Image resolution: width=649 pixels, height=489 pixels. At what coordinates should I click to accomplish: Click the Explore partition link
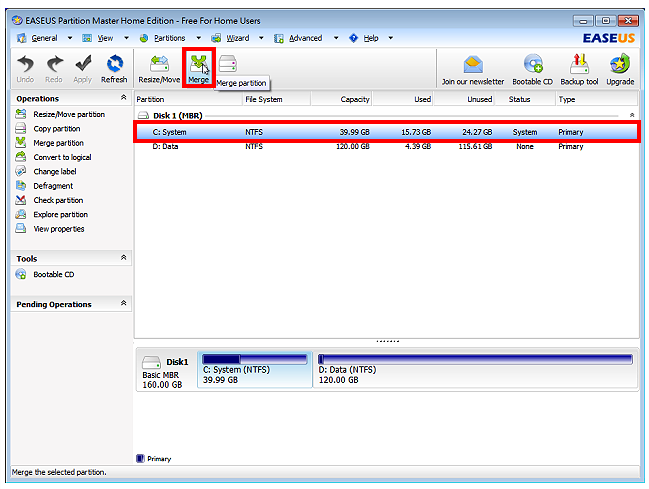60,214
